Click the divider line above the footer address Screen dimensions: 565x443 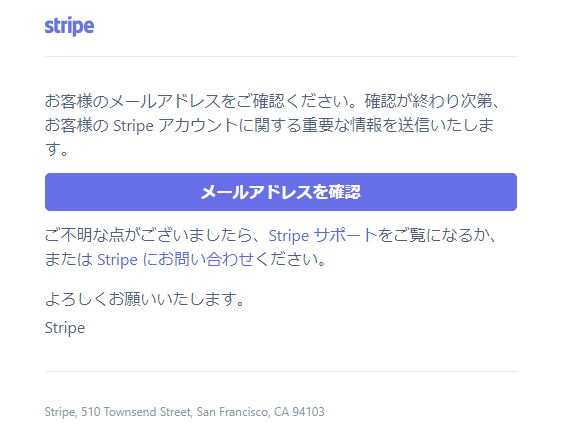(x=281, y=371)
